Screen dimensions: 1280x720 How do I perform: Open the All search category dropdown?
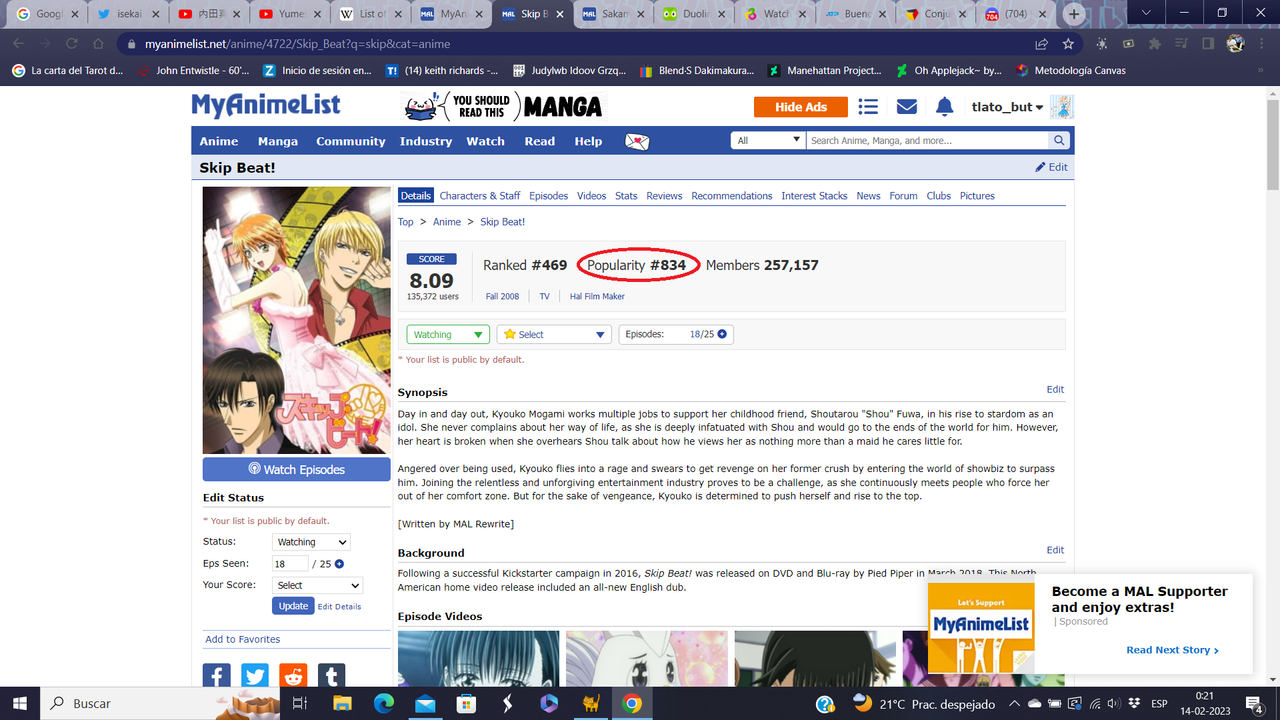(768, 140)
